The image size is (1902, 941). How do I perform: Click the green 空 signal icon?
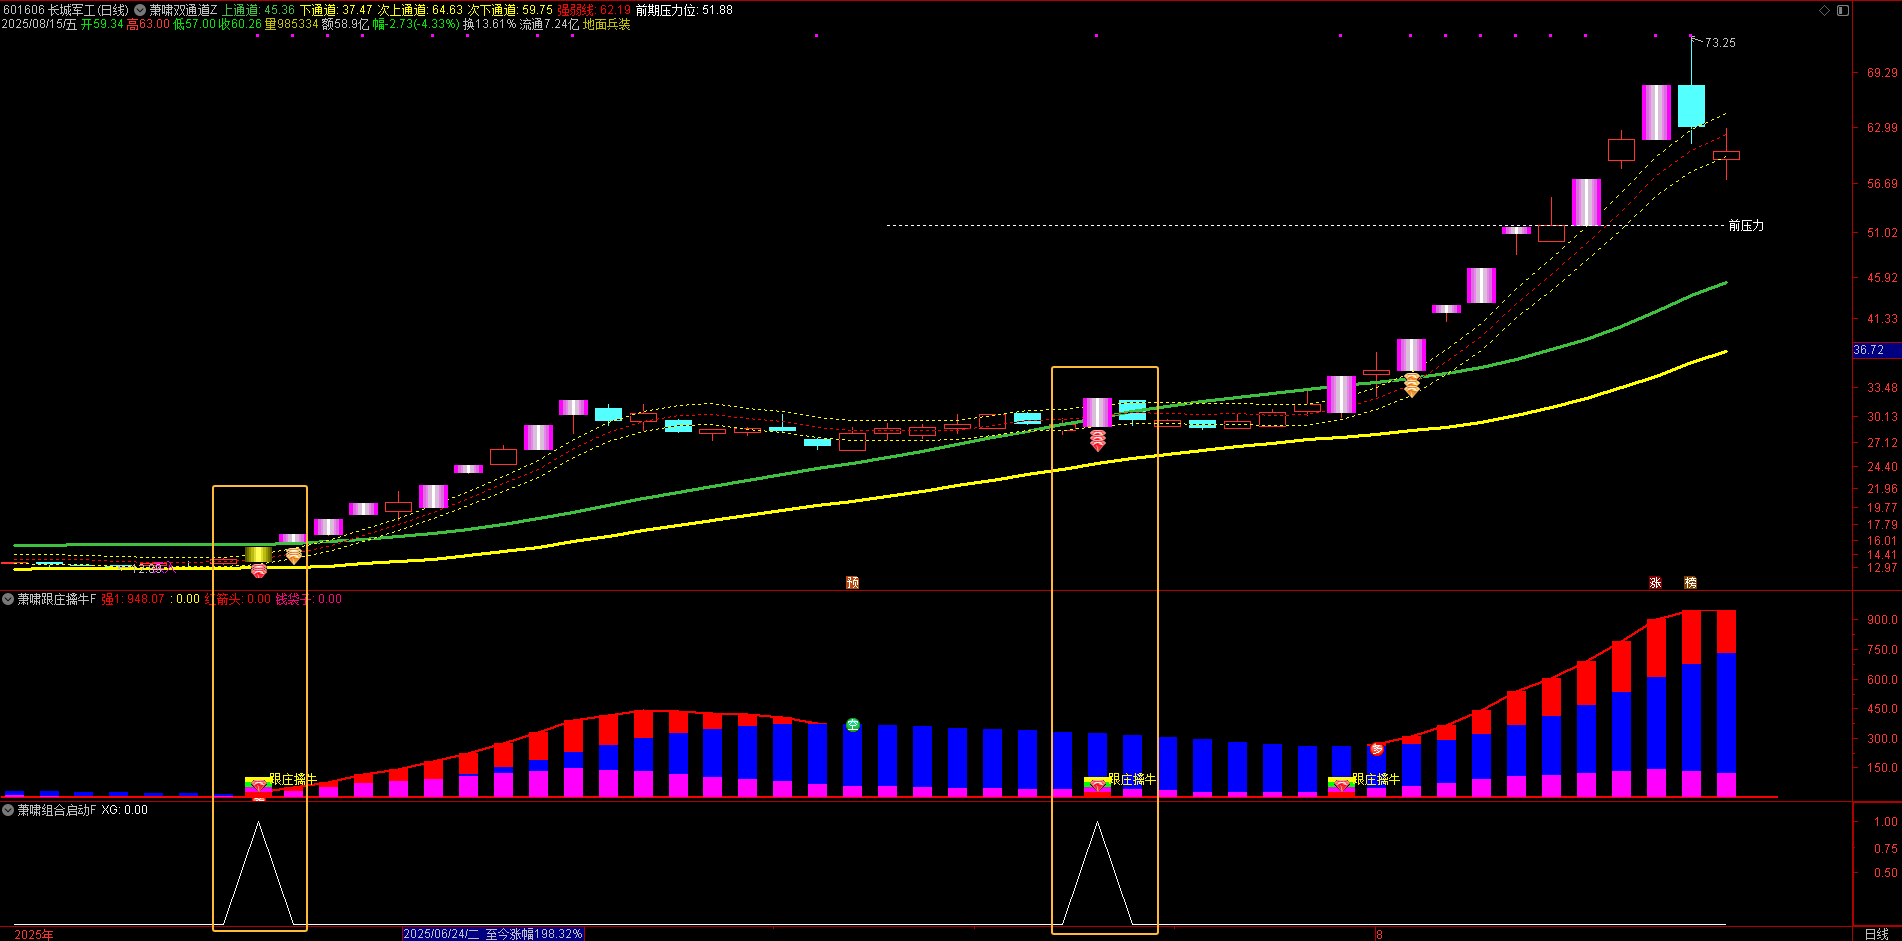(x=852, y=725)
